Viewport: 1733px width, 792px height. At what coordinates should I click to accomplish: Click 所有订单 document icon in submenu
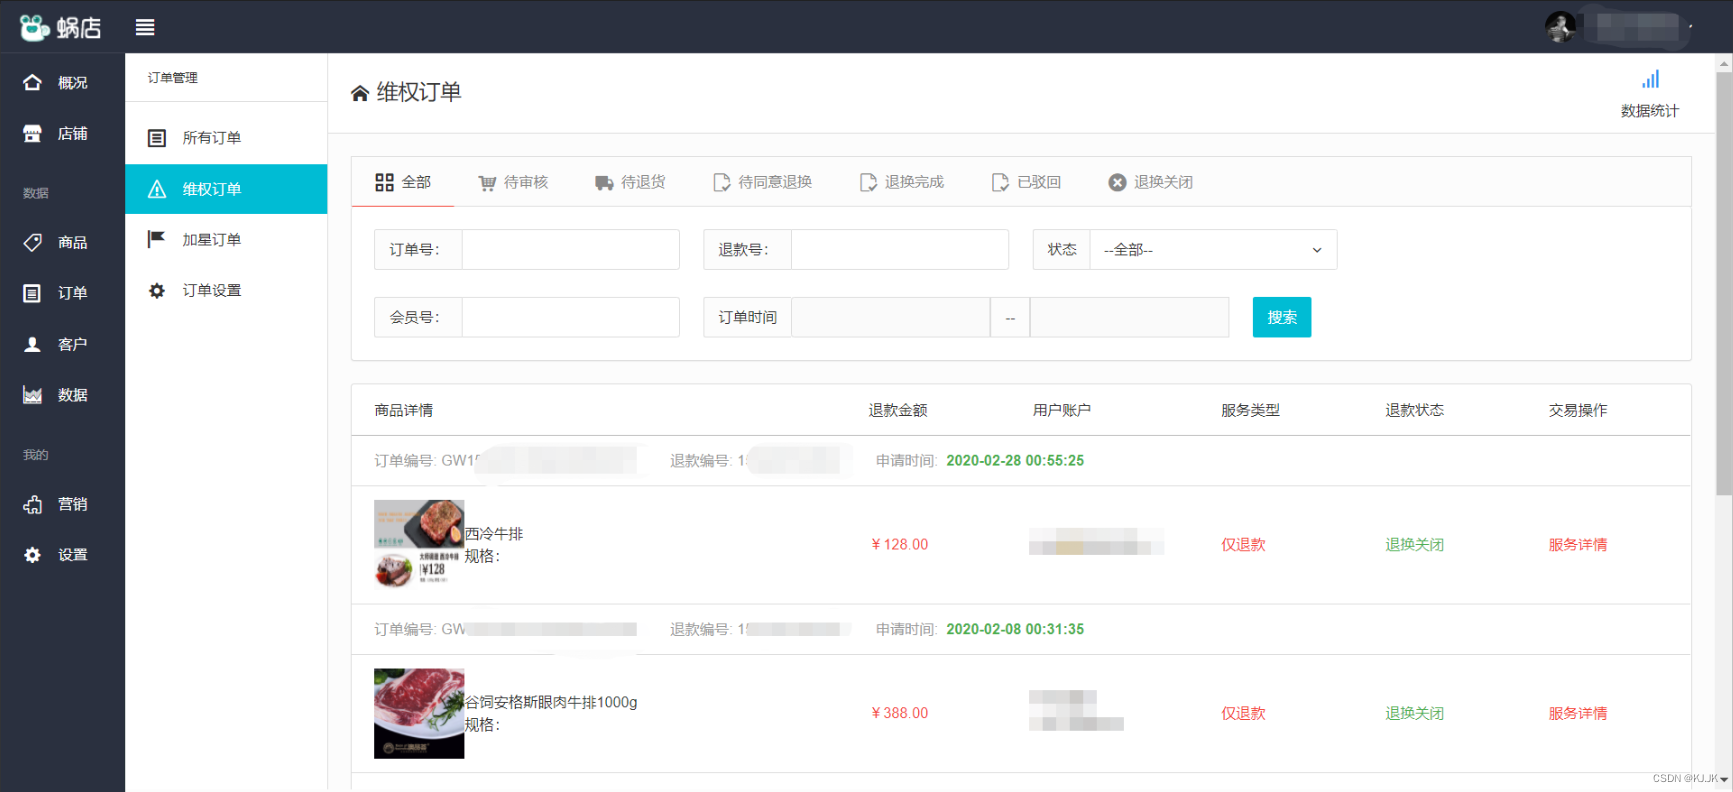(157, 138)
